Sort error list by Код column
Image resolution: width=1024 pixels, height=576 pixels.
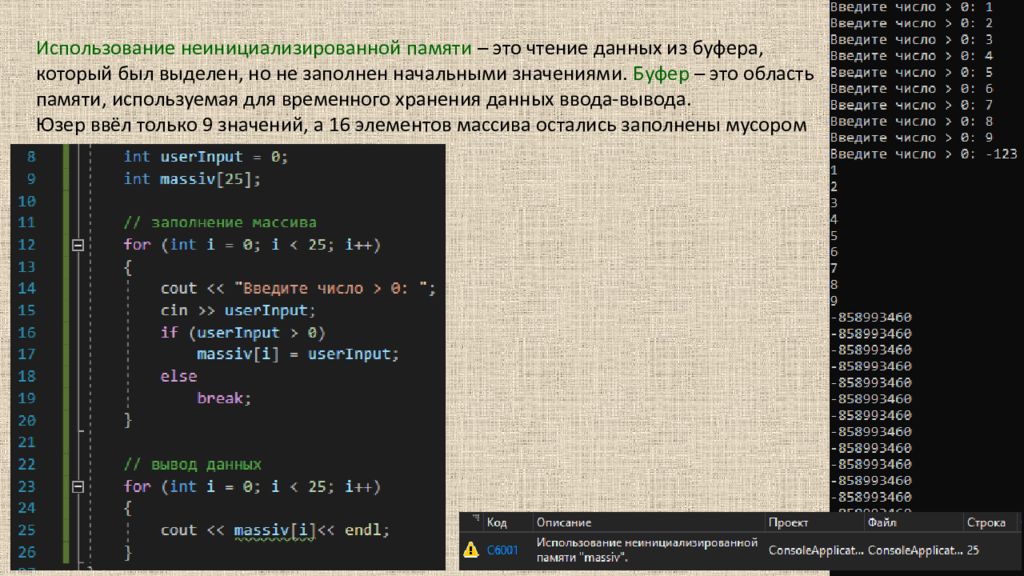coord(496,522)
